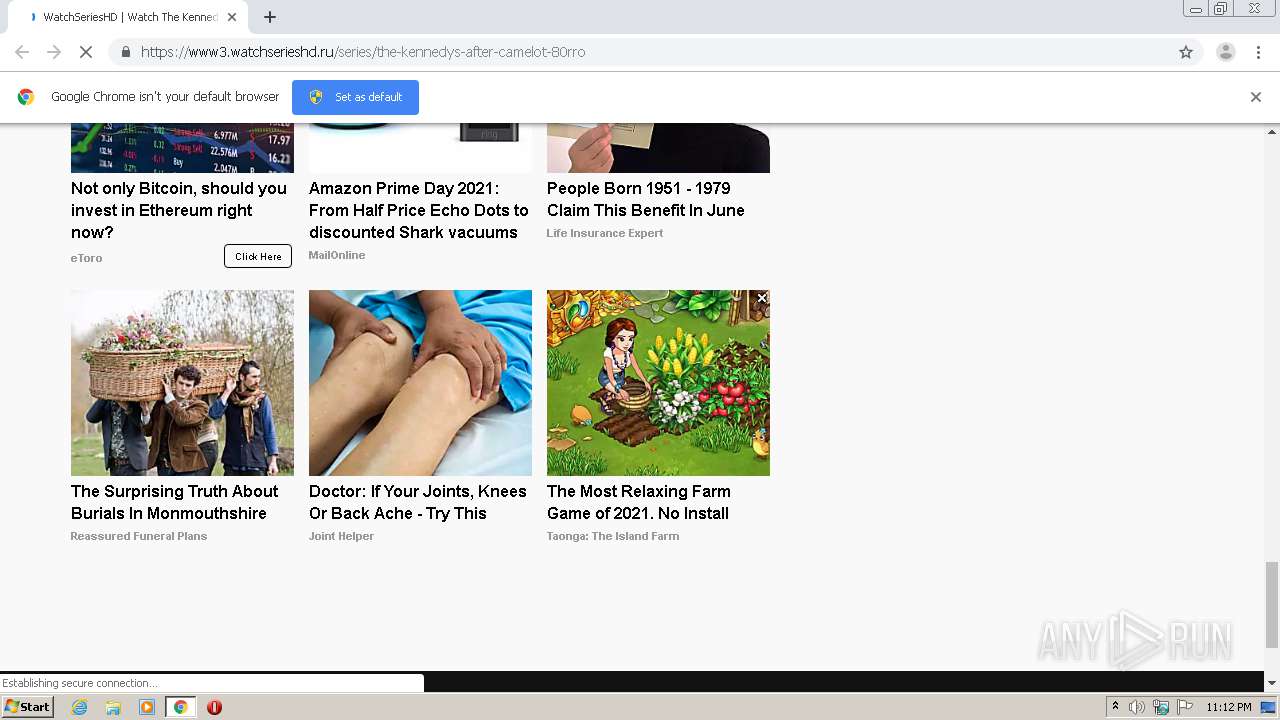Open File Explorer from taskbar

click(113, 707)
